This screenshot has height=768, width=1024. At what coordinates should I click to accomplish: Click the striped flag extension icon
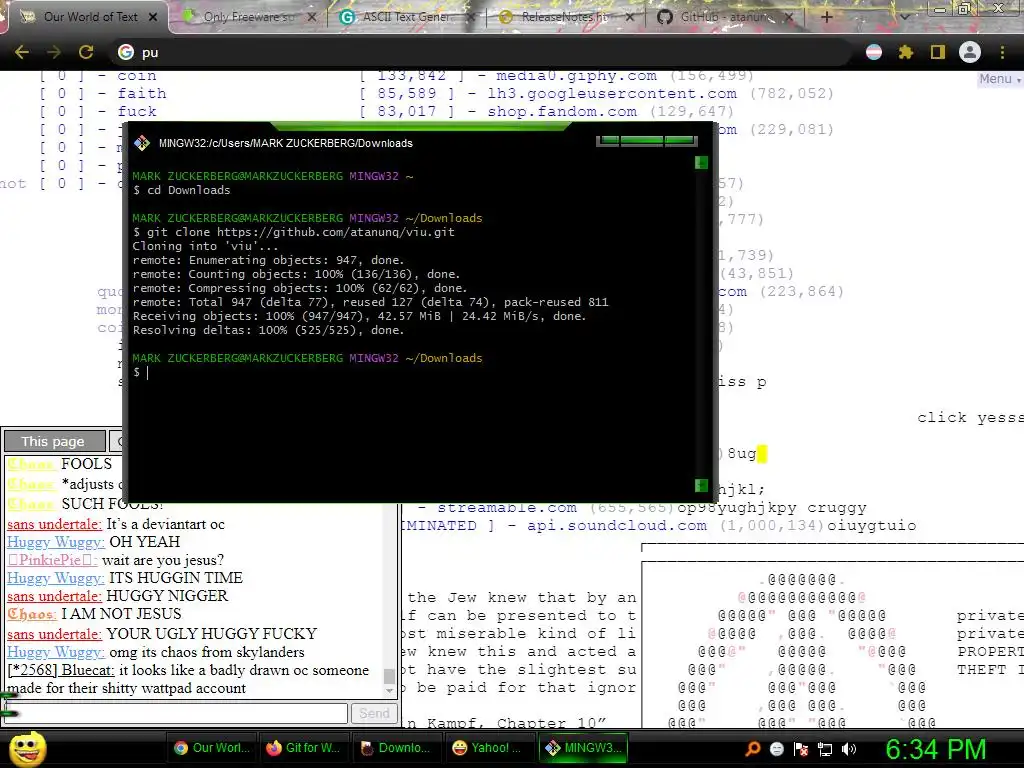tap(874, 52)
